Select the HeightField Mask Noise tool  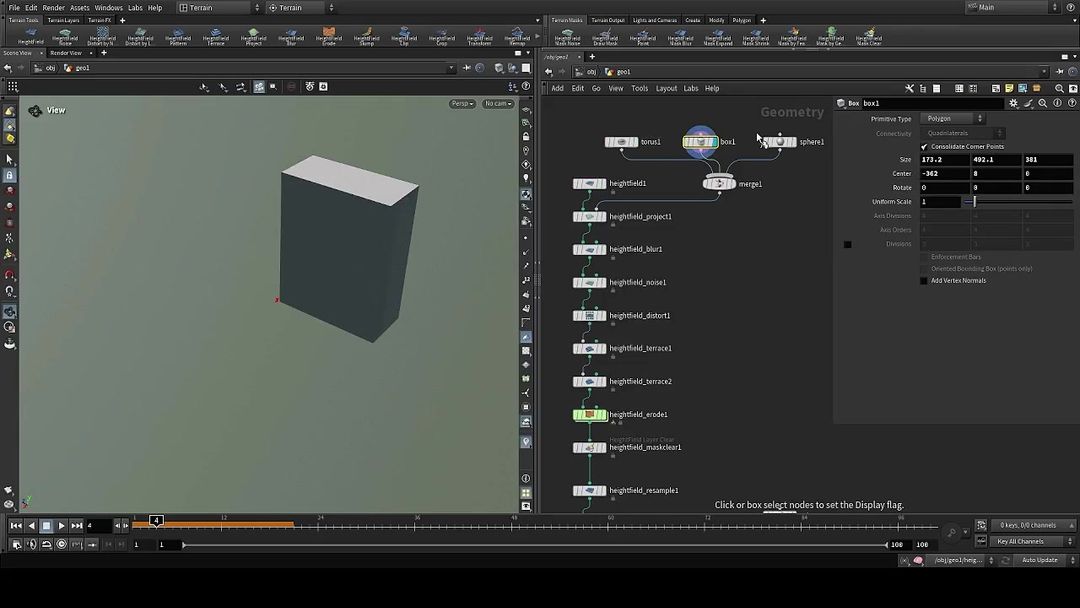[x=568, y=36]
